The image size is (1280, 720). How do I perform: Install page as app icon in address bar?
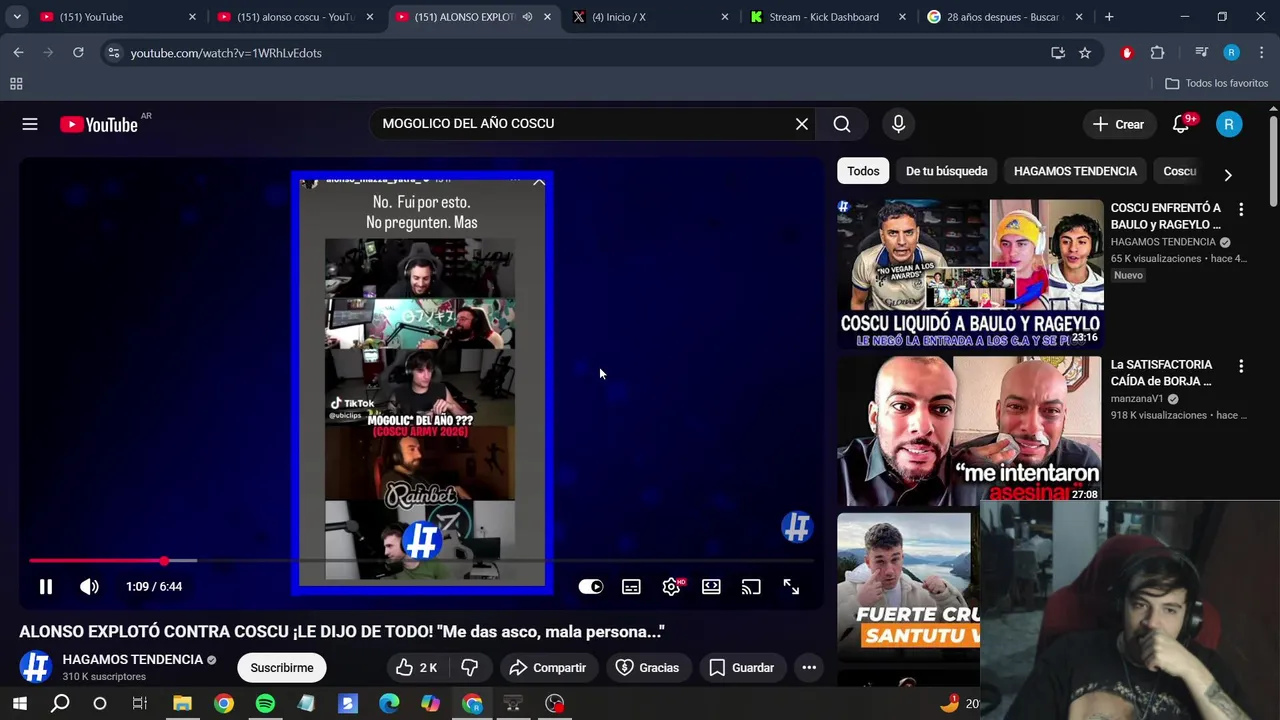coord(1058,53)
